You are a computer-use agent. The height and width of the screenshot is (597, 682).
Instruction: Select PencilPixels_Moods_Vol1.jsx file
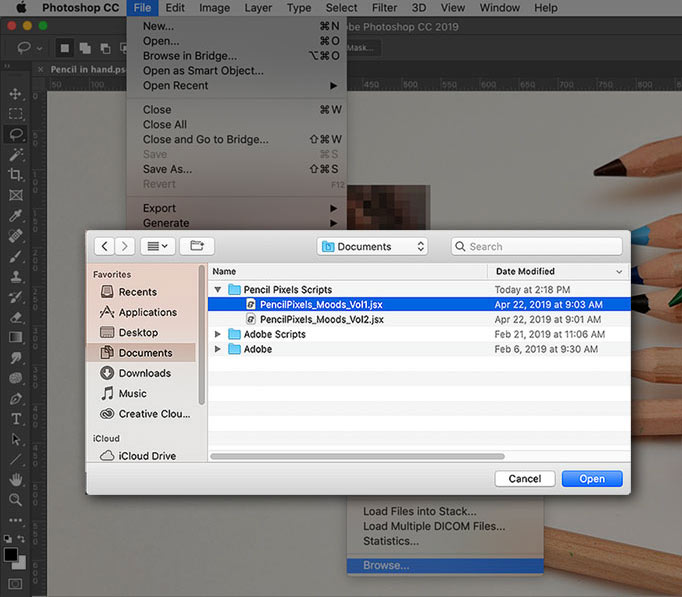tap(419, 304)
